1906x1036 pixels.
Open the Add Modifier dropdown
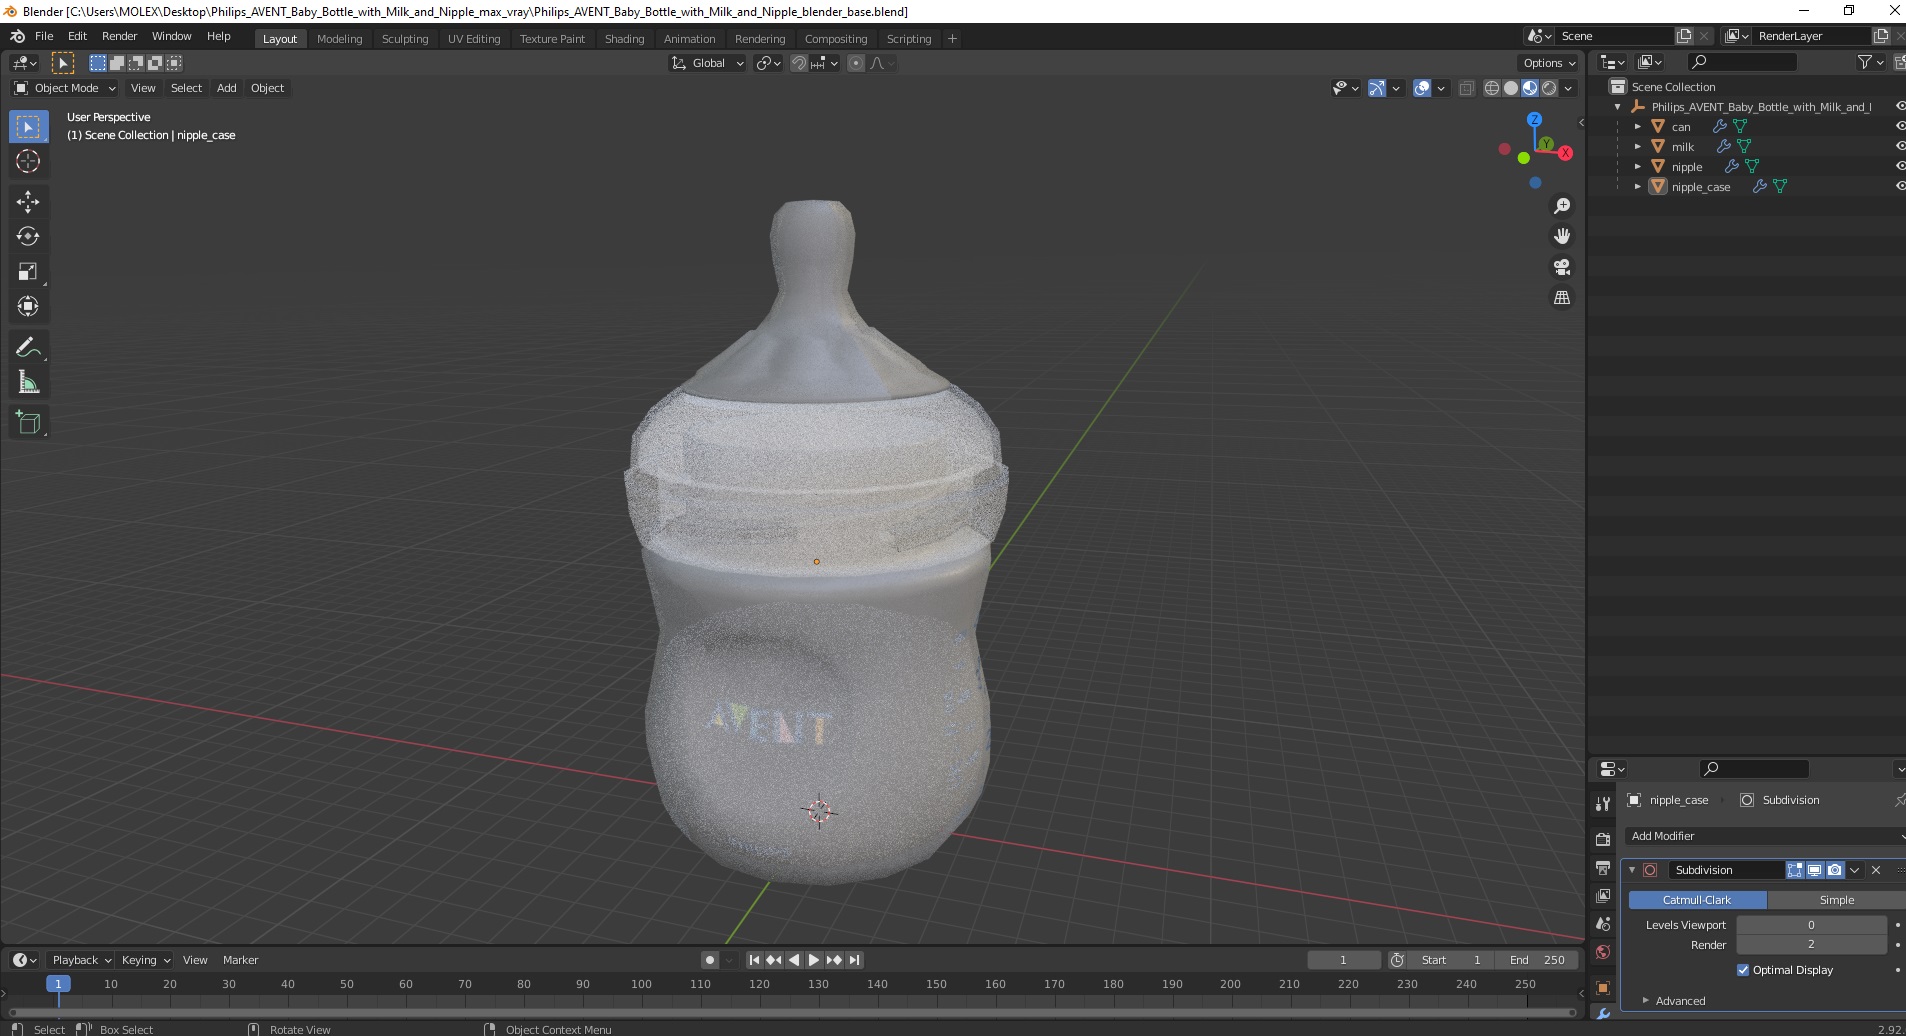point(1764,836)
